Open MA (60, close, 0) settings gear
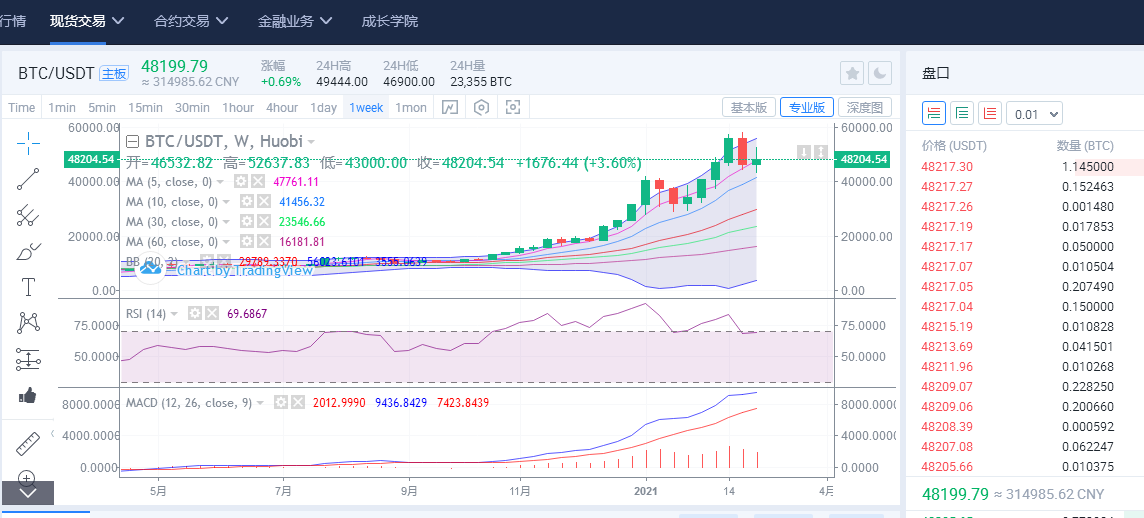Screen dimensions: 1144x518 [x=248, y=241]
